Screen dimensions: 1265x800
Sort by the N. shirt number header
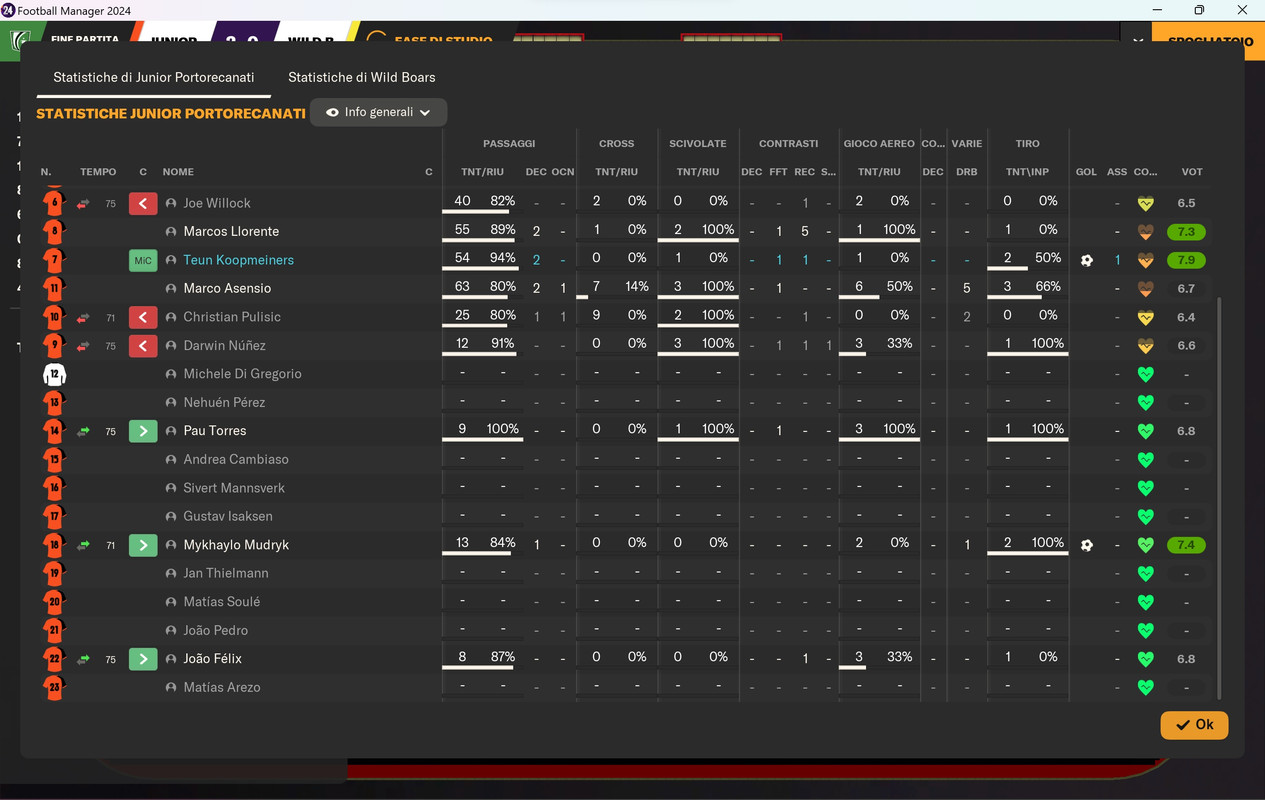tap(46, 172)
